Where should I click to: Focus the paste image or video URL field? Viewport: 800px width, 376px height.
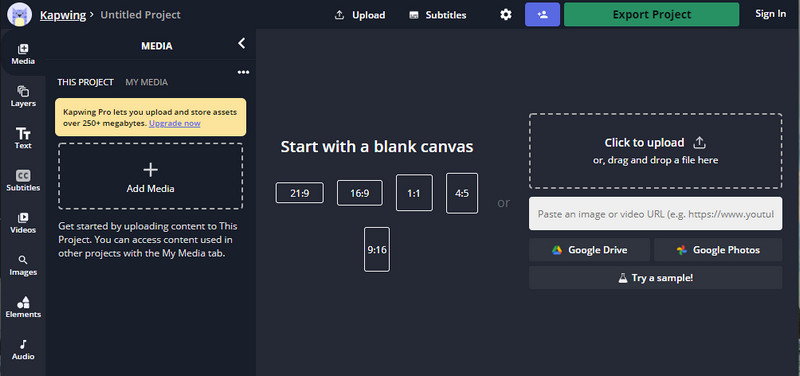tap(655, 214)
